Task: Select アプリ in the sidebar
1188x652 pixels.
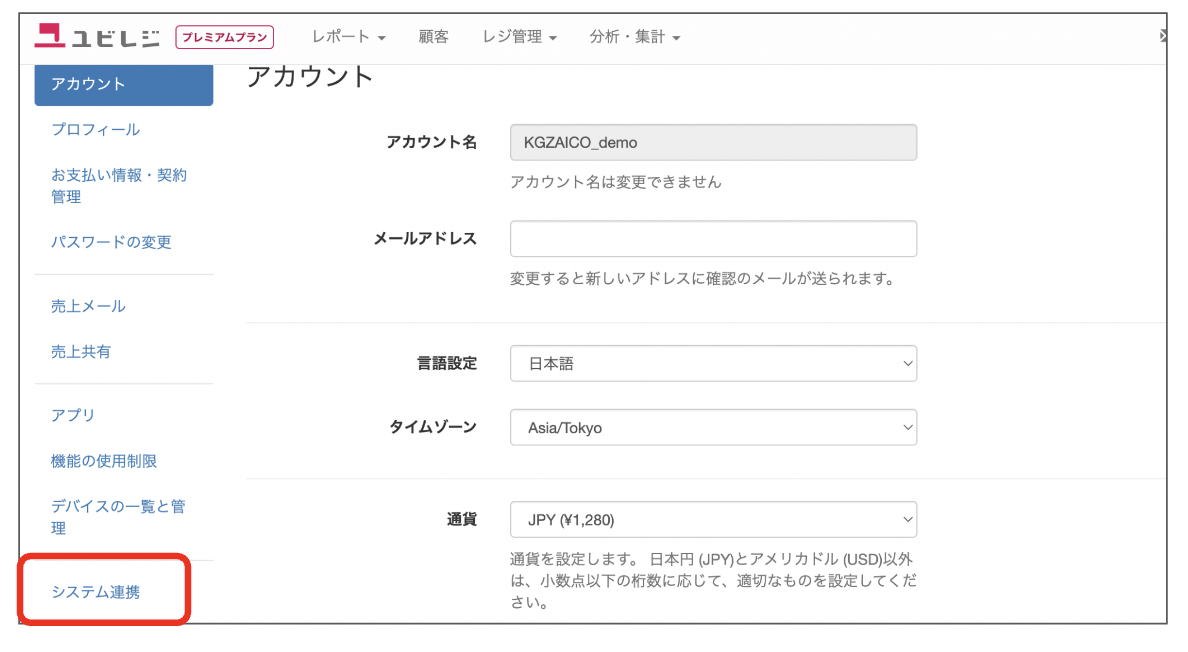Action: point(73,415)
